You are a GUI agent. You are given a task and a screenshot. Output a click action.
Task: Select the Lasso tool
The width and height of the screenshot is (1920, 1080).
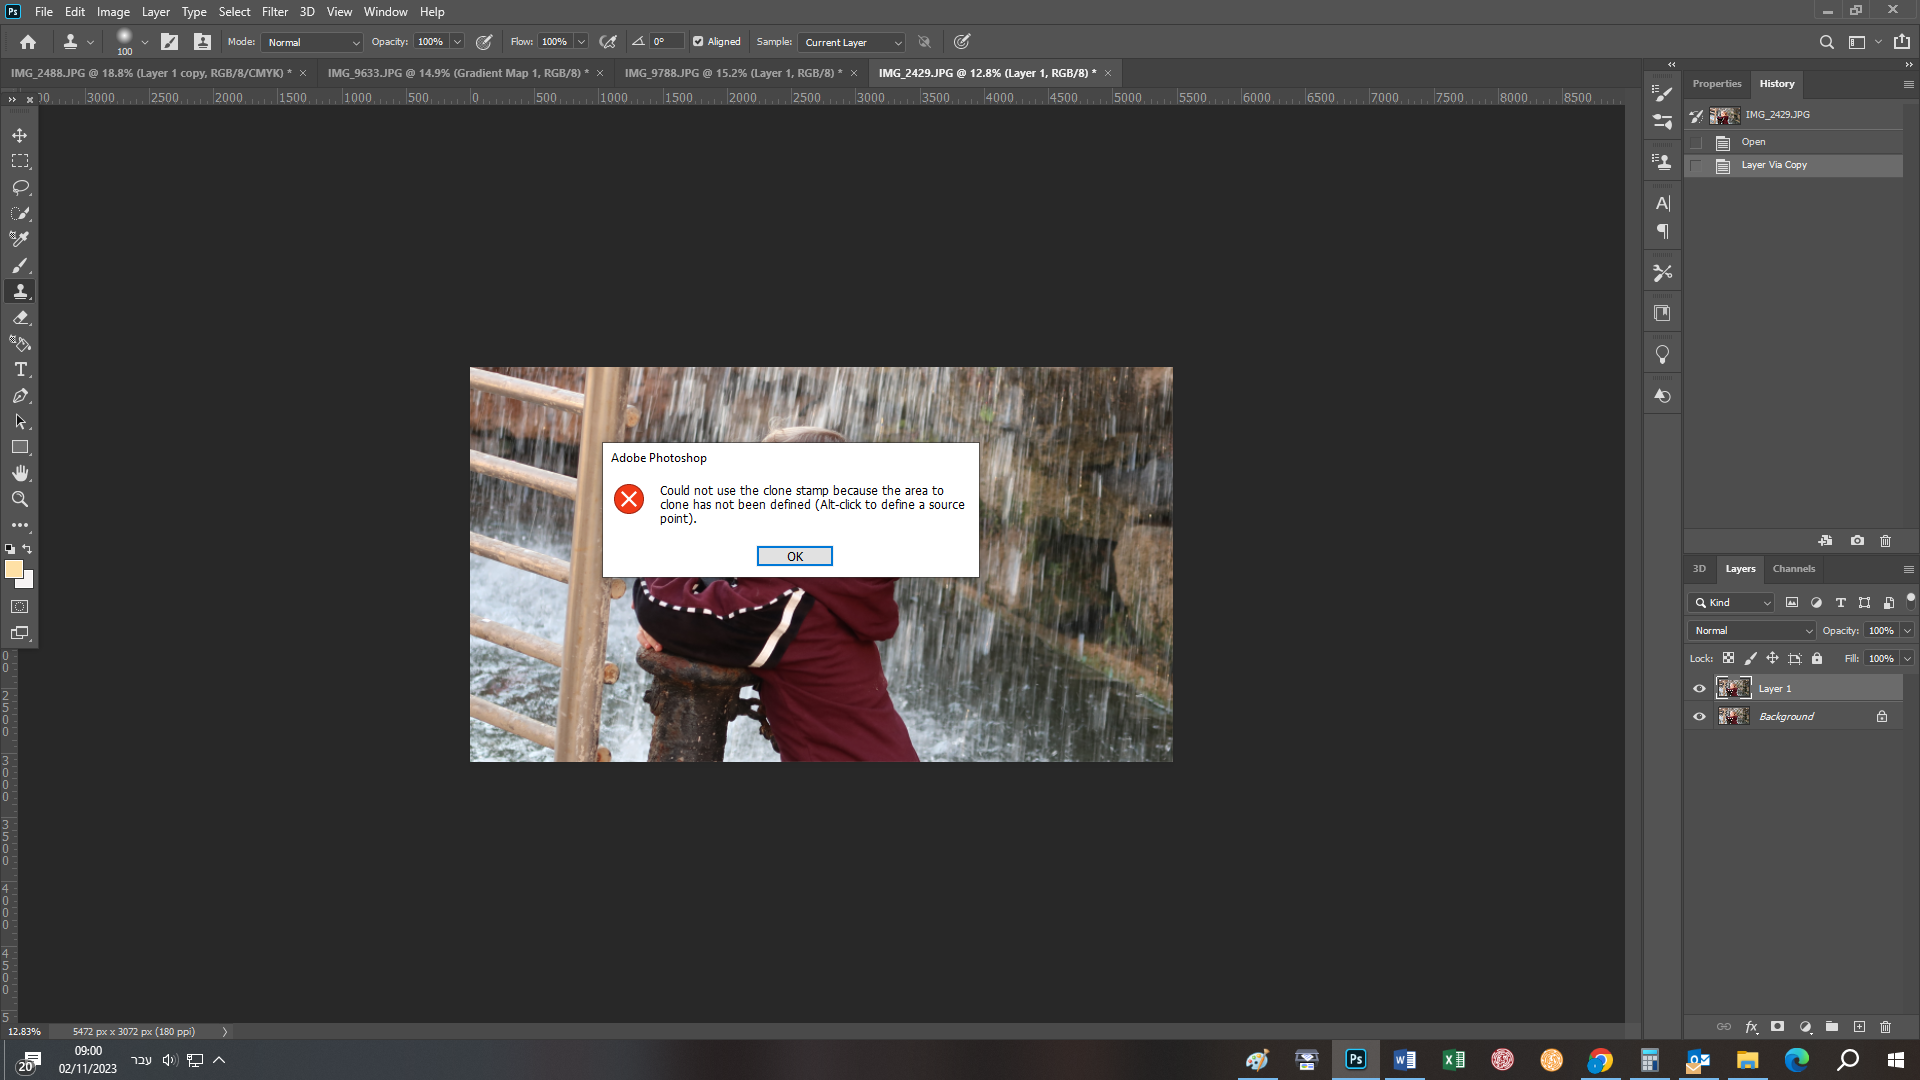coord(20,187)
